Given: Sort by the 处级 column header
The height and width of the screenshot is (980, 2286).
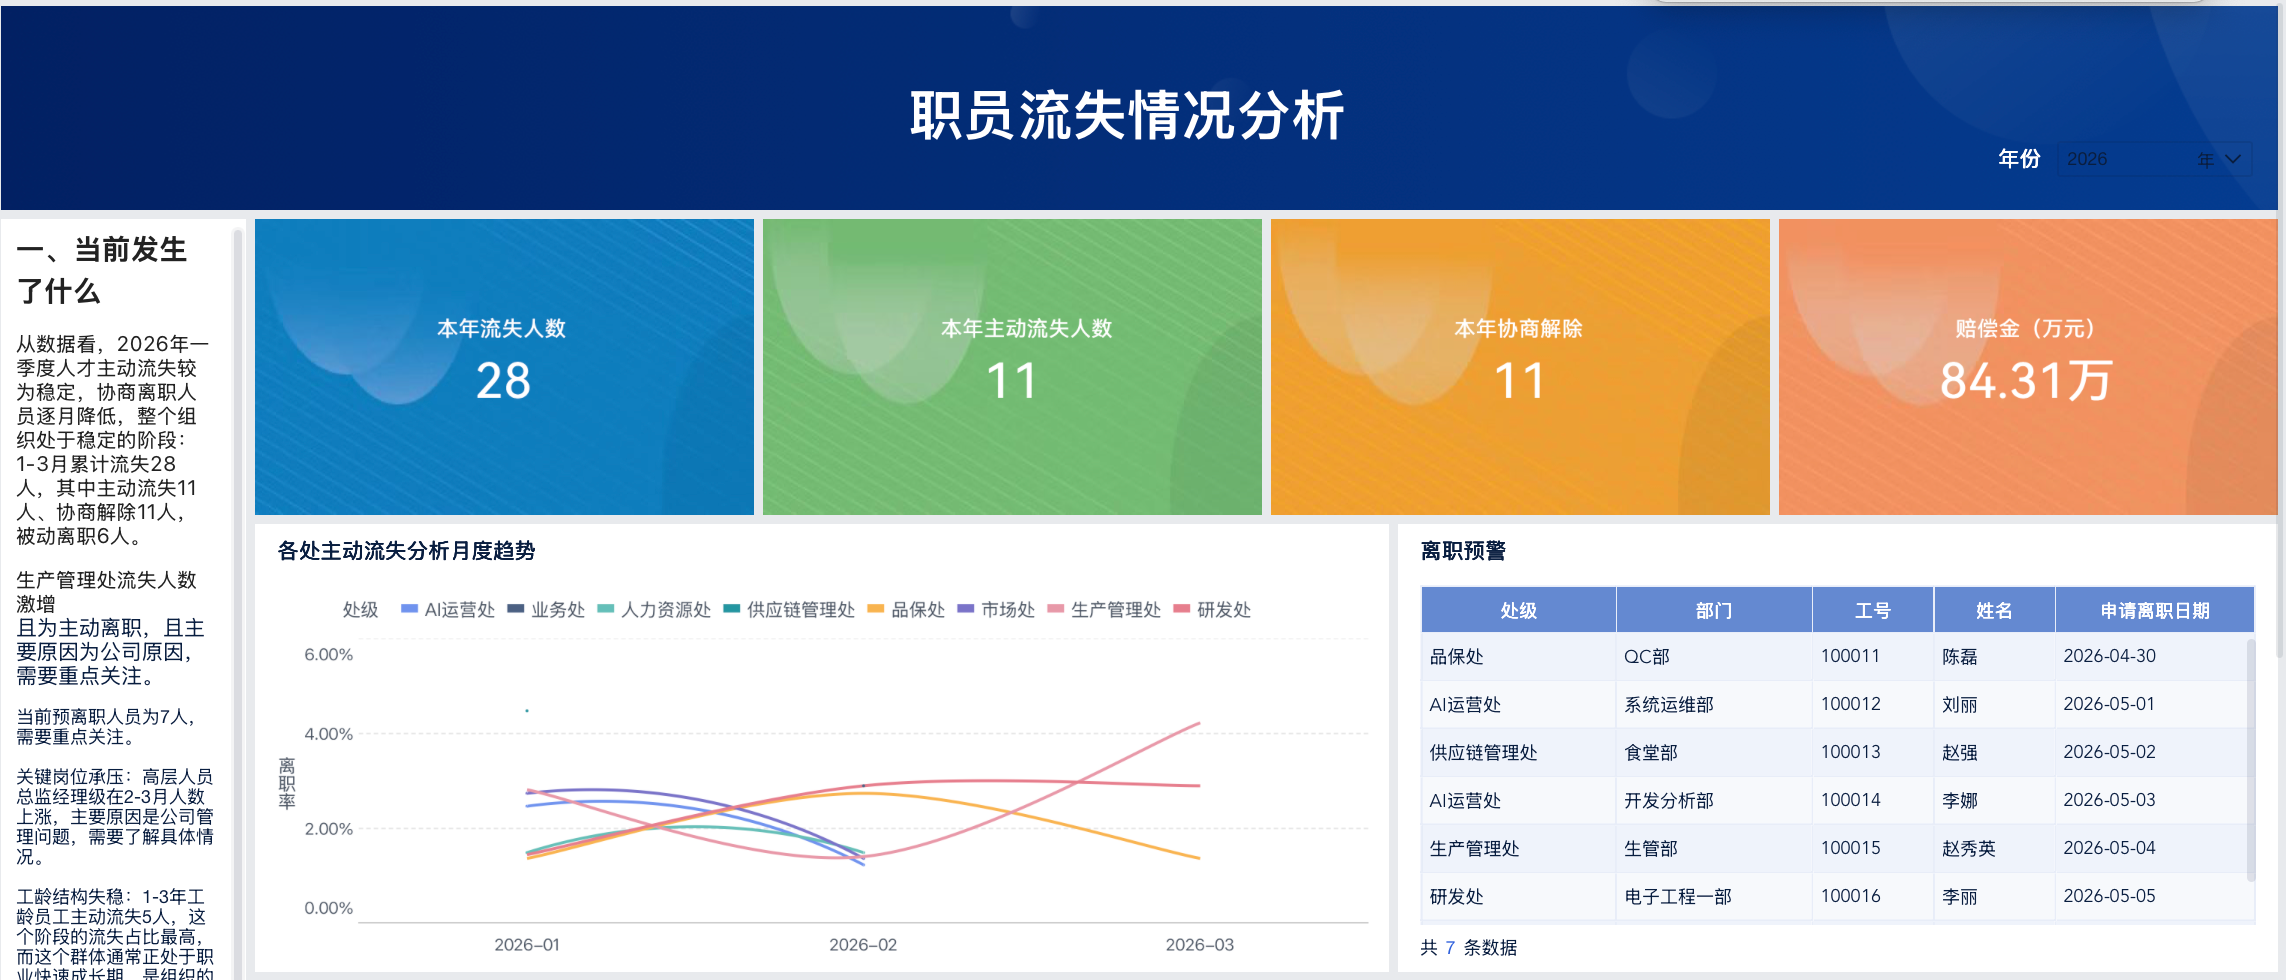Looking at the screenshot, I should [1518, 610].
